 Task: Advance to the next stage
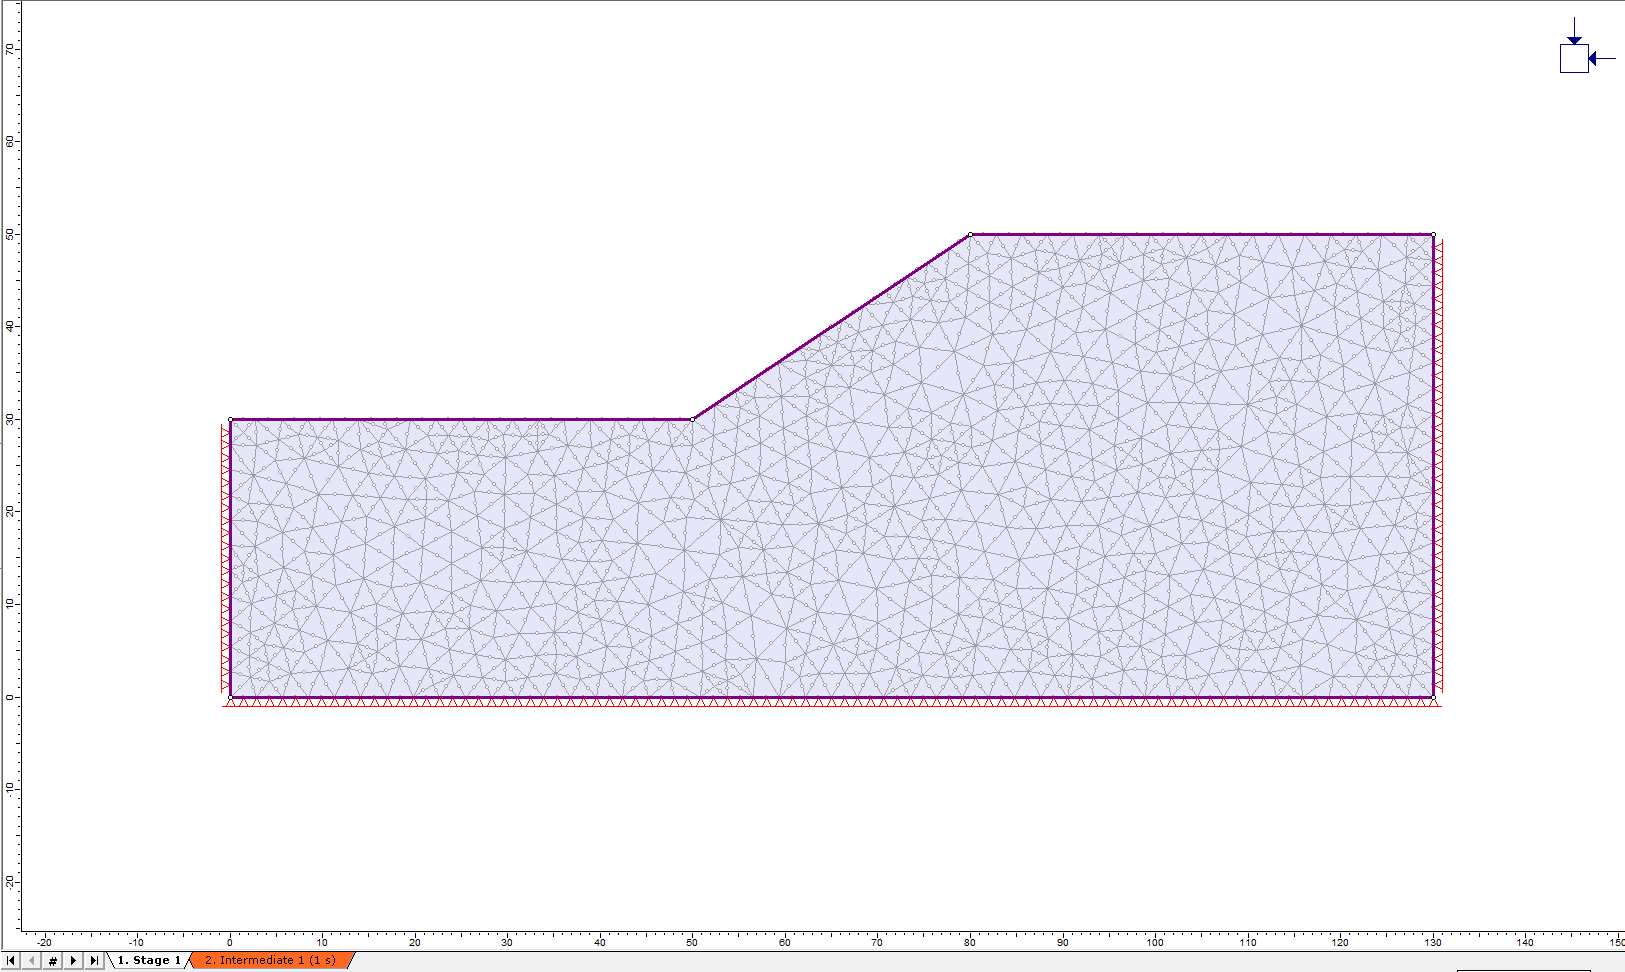tap(71, 960)
